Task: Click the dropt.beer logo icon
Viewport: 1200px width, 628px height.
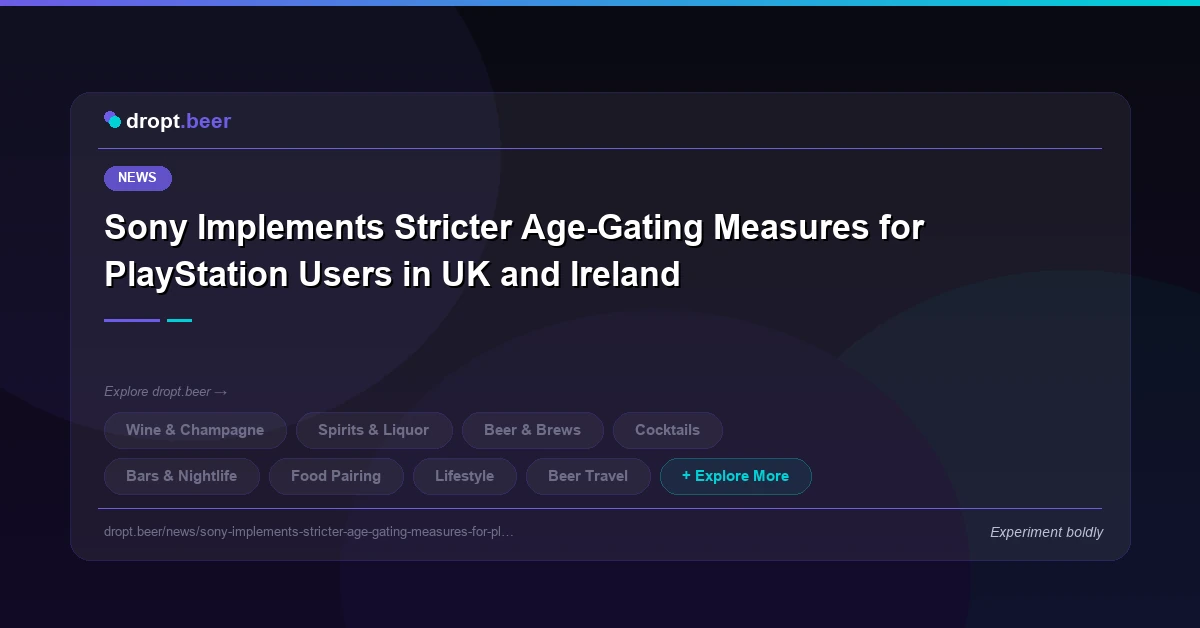Action: 113,119
